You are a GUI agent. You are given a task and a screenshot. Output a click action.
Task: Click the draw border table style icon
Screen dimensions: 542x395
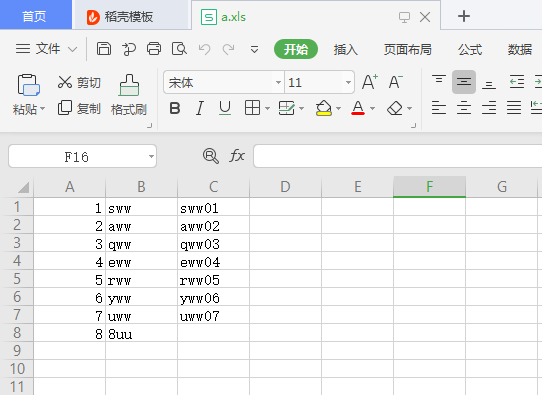(x=287, y=108)
